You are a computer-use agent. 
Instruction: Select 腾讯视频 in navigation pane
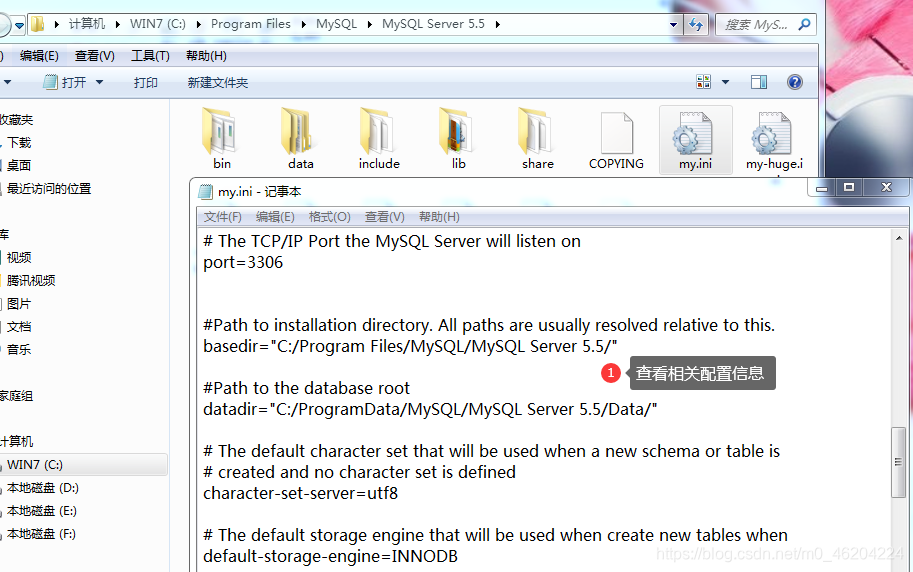(31, 281)
